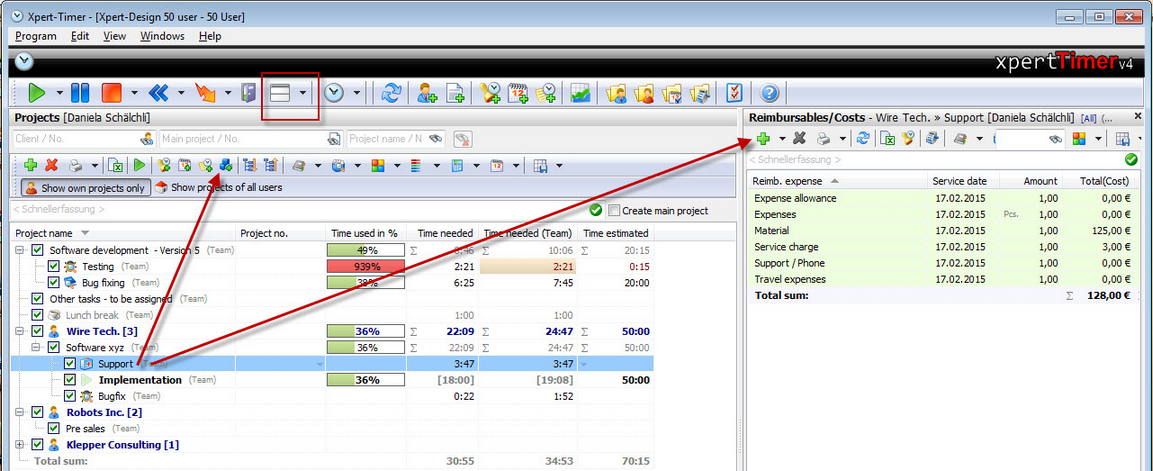Image resolution: width=1153 pixels, height=471 pixels.
Task: Click the refresh icon in main toolbar
Action: [x=392, y=93]
